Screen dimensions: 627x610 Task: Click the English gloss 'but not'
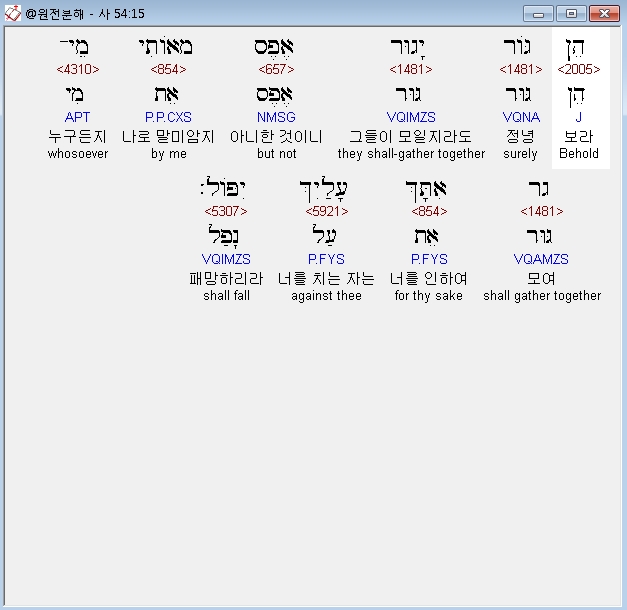coord(276,154)
